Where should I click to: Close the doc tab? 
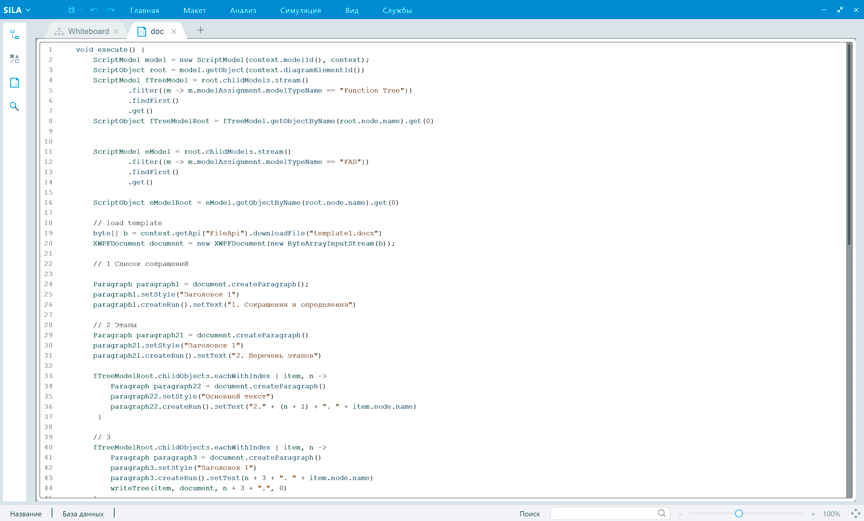[174, 32]
